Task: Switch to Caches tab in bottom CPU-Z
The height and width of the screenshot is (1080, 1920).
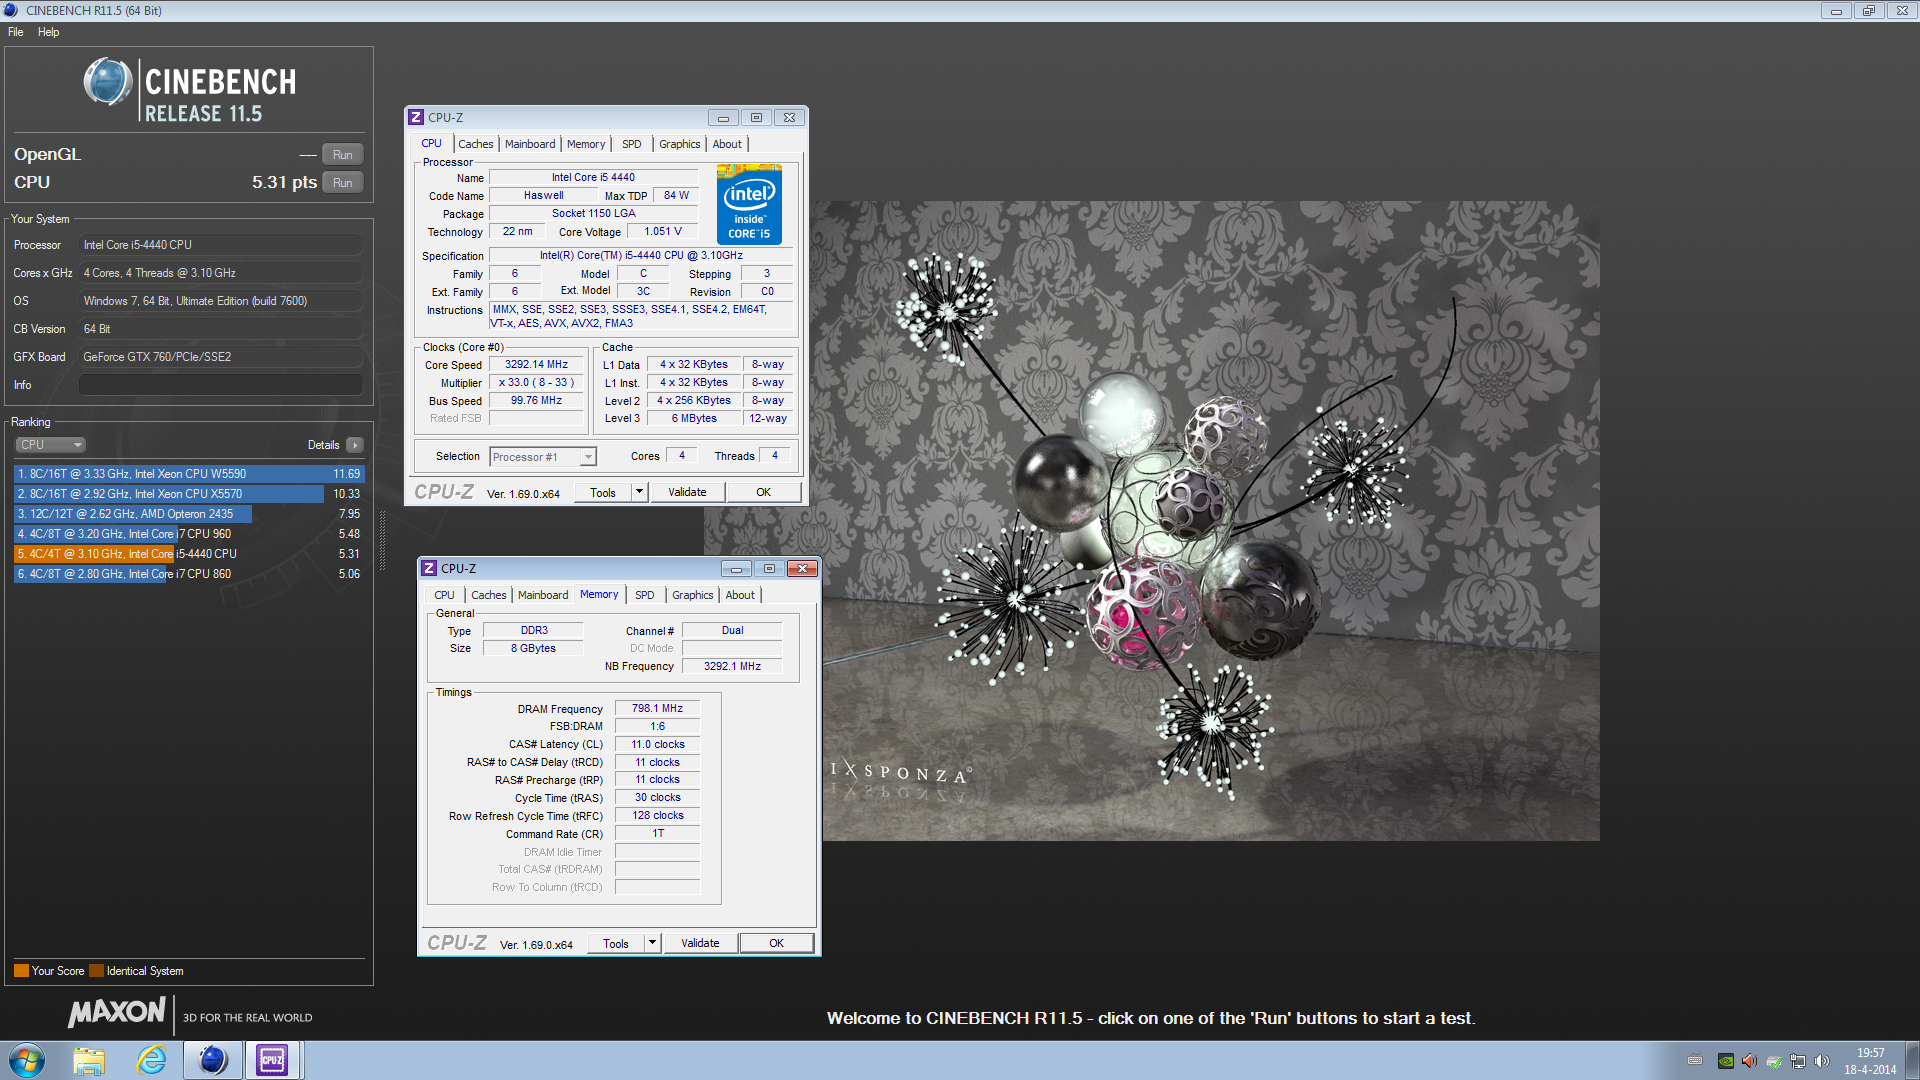Action: (489, 595)
